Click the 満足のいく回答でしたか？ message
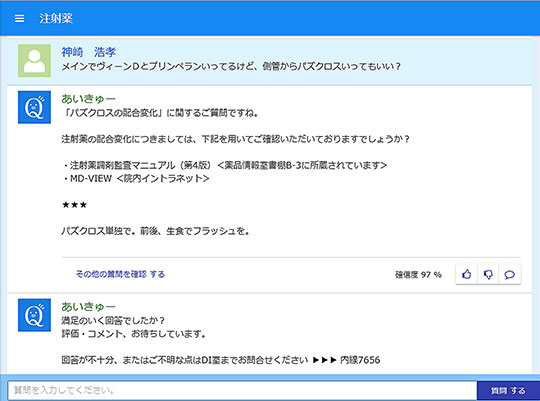 pos(113,321)
